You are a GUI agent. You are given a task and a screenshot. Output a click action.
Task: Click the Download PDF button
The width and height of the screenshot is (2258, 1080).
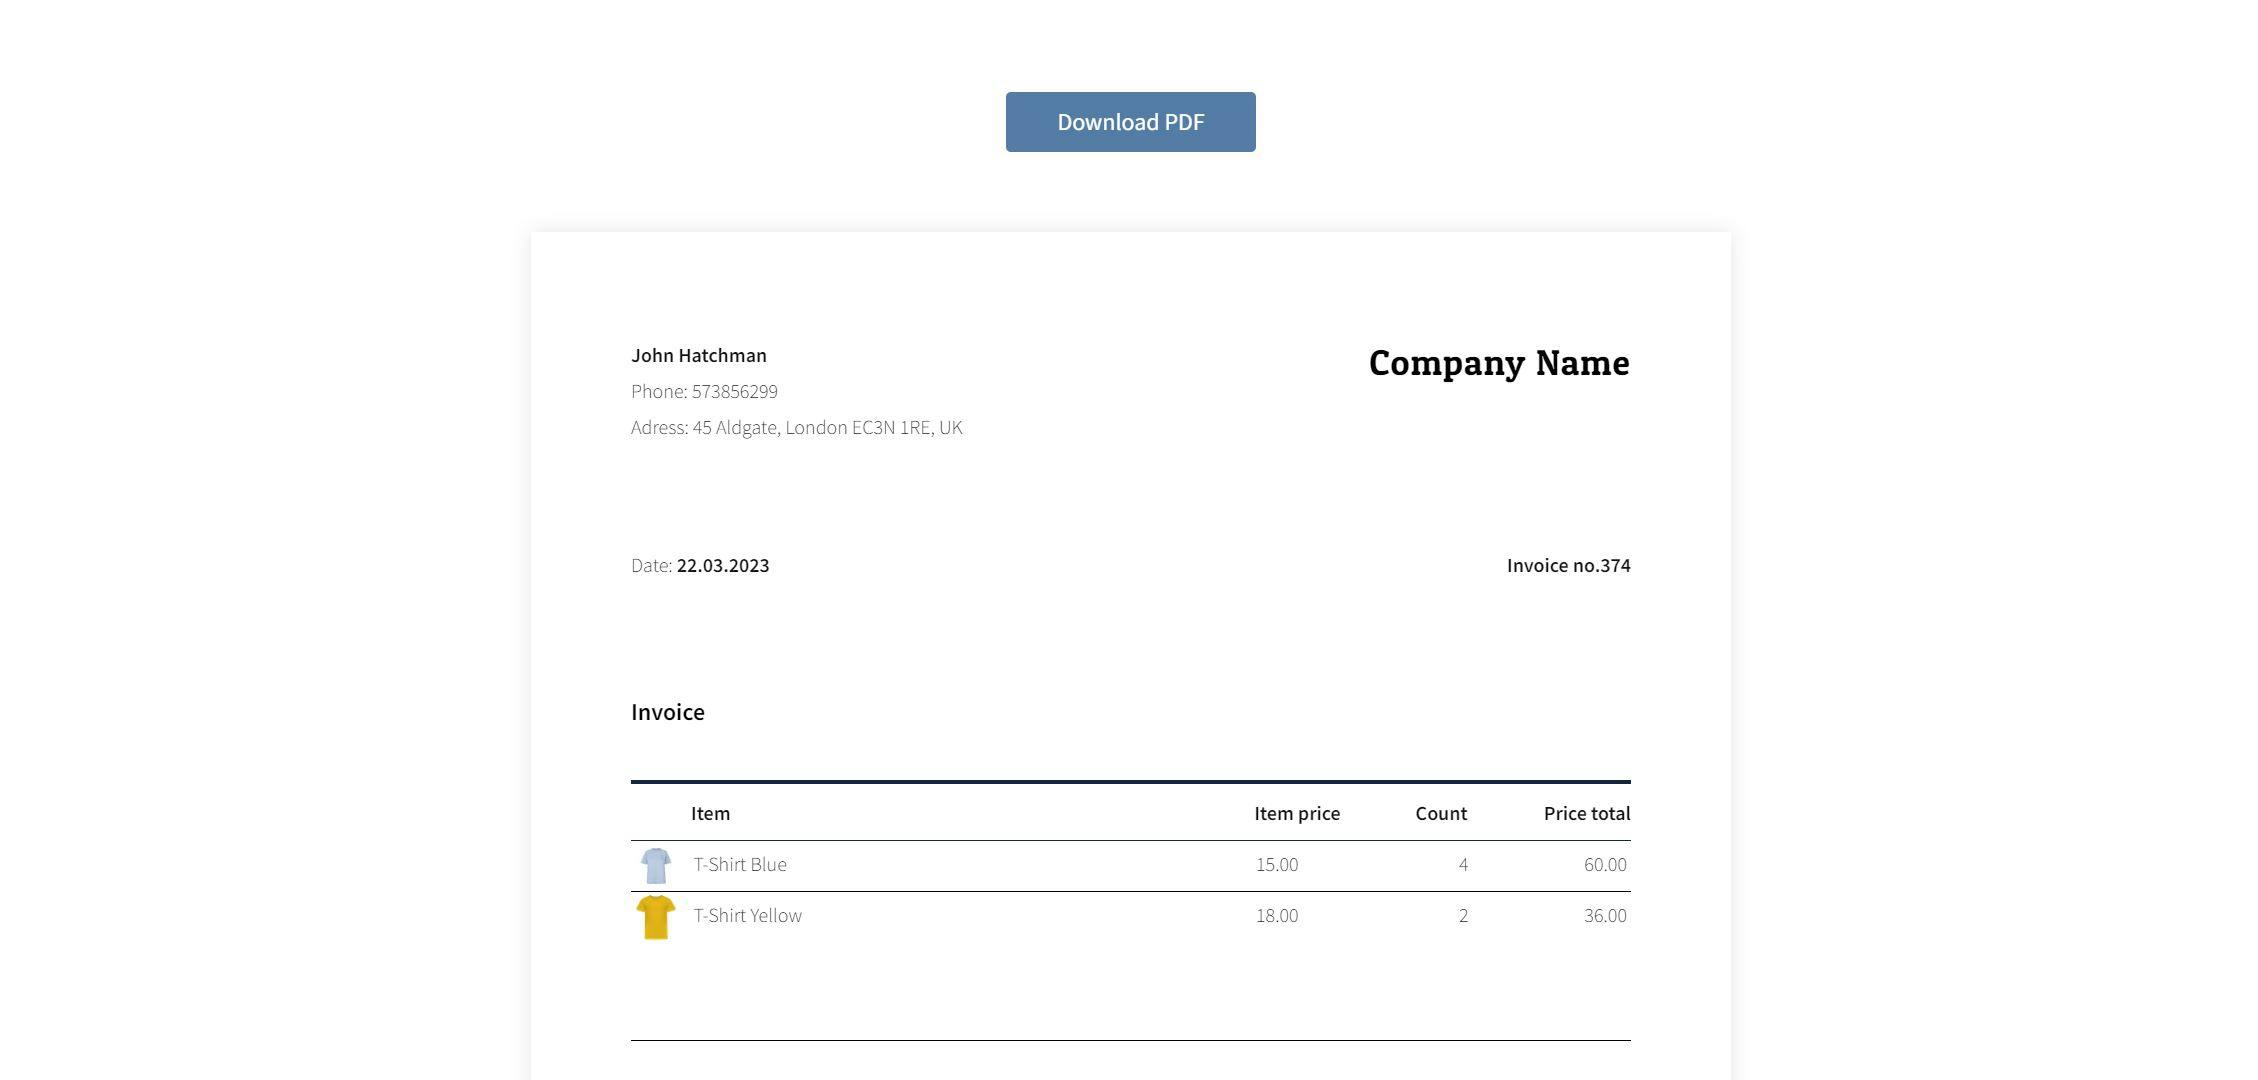click(1130, 121)
